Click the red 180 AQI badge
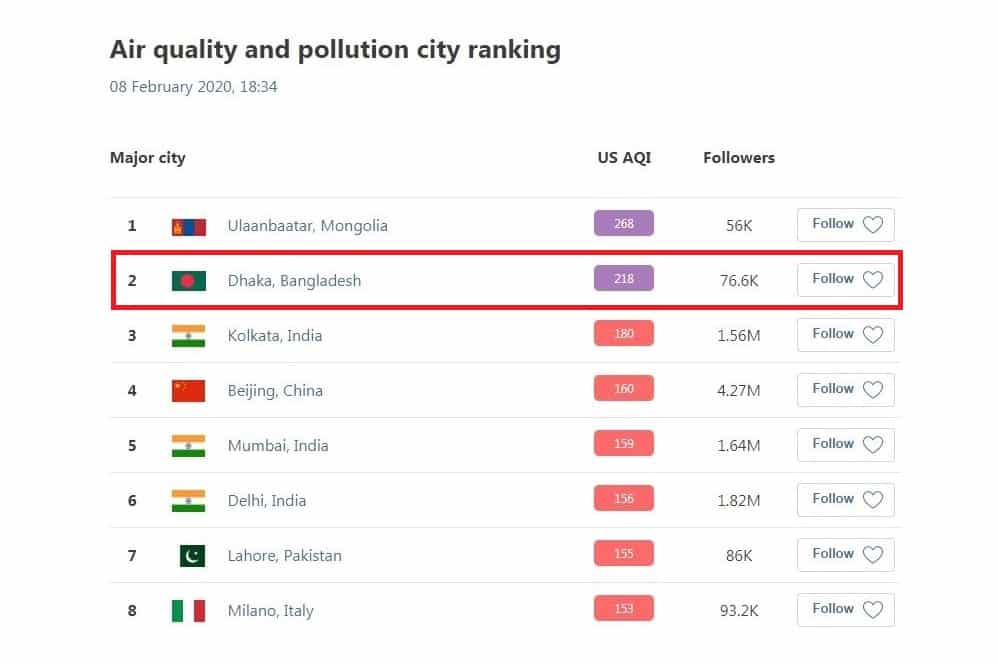 pyautogui.click(x=624, y=334)
